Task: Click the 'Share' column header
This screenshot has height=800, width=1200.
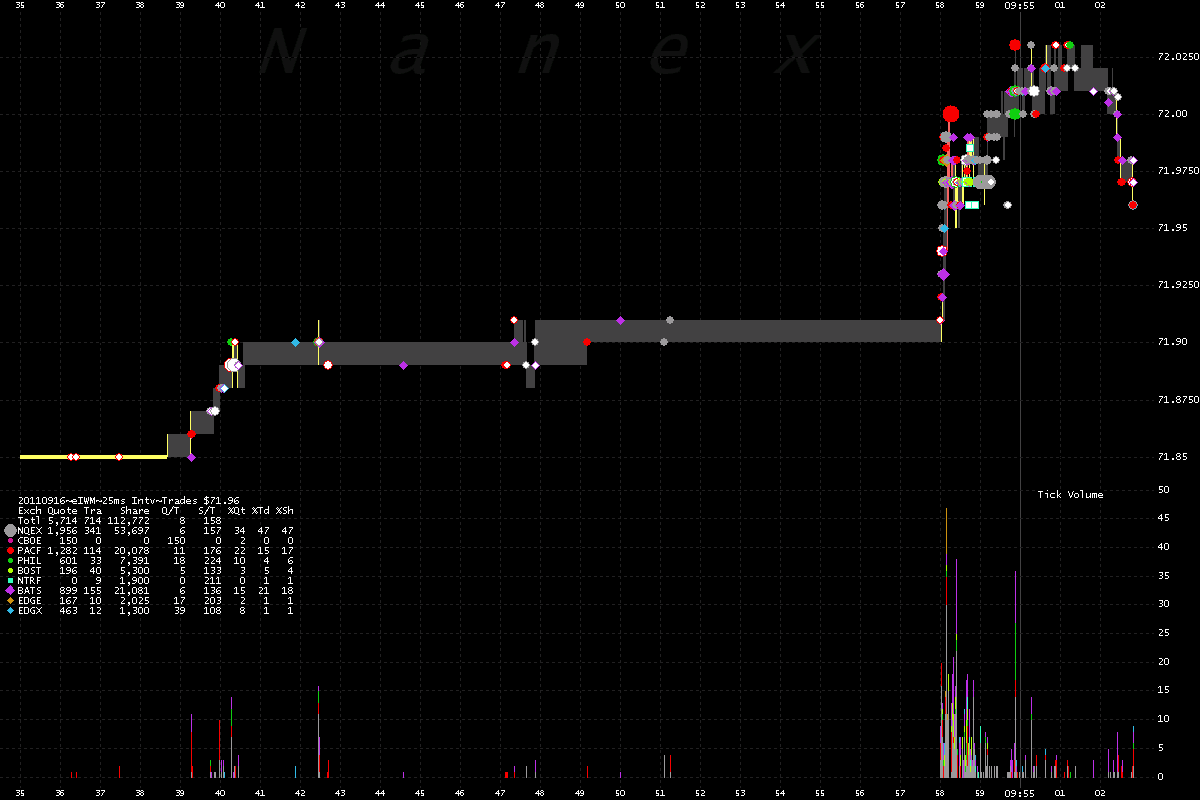Action: tap(134, 510)
